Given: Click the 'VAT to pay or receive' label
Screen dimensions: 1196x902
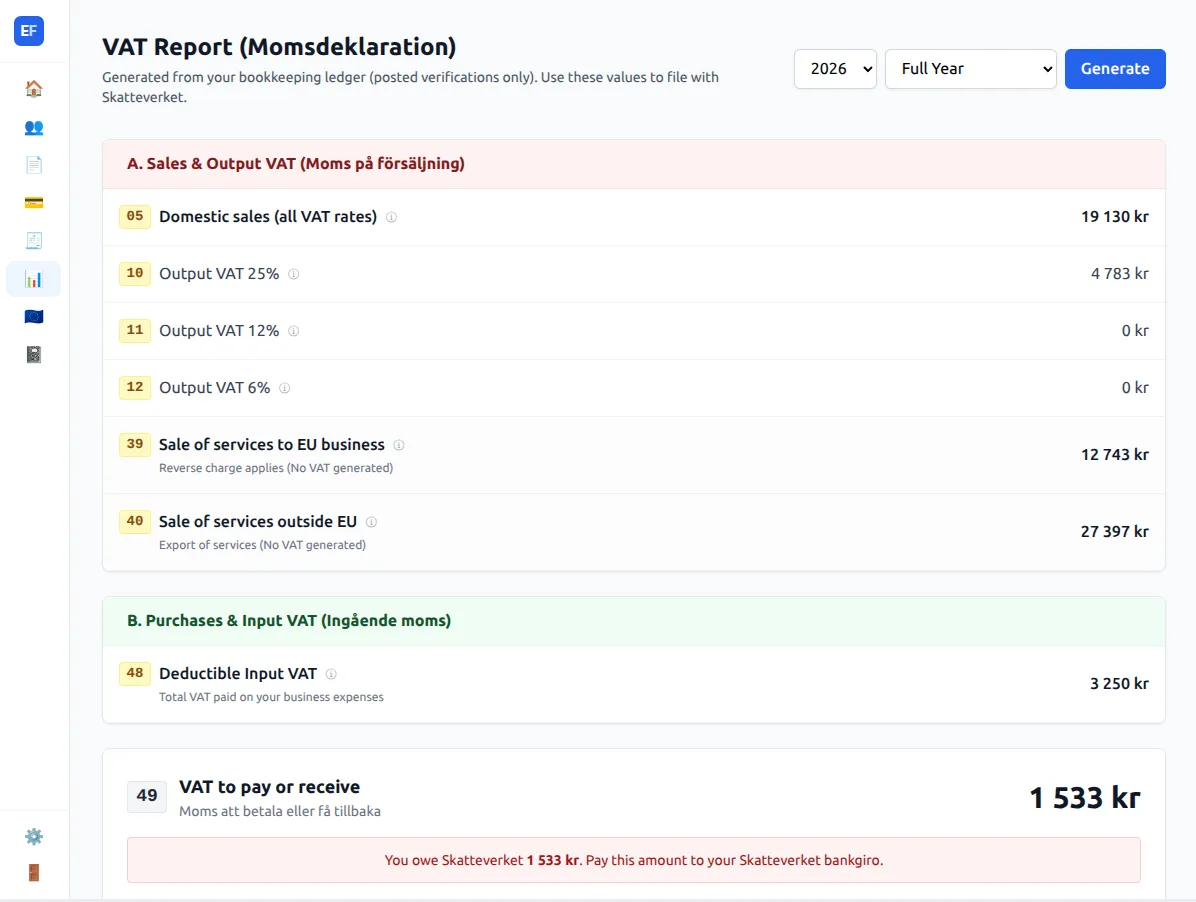Looking at the screenshot, I should (269, 787).
